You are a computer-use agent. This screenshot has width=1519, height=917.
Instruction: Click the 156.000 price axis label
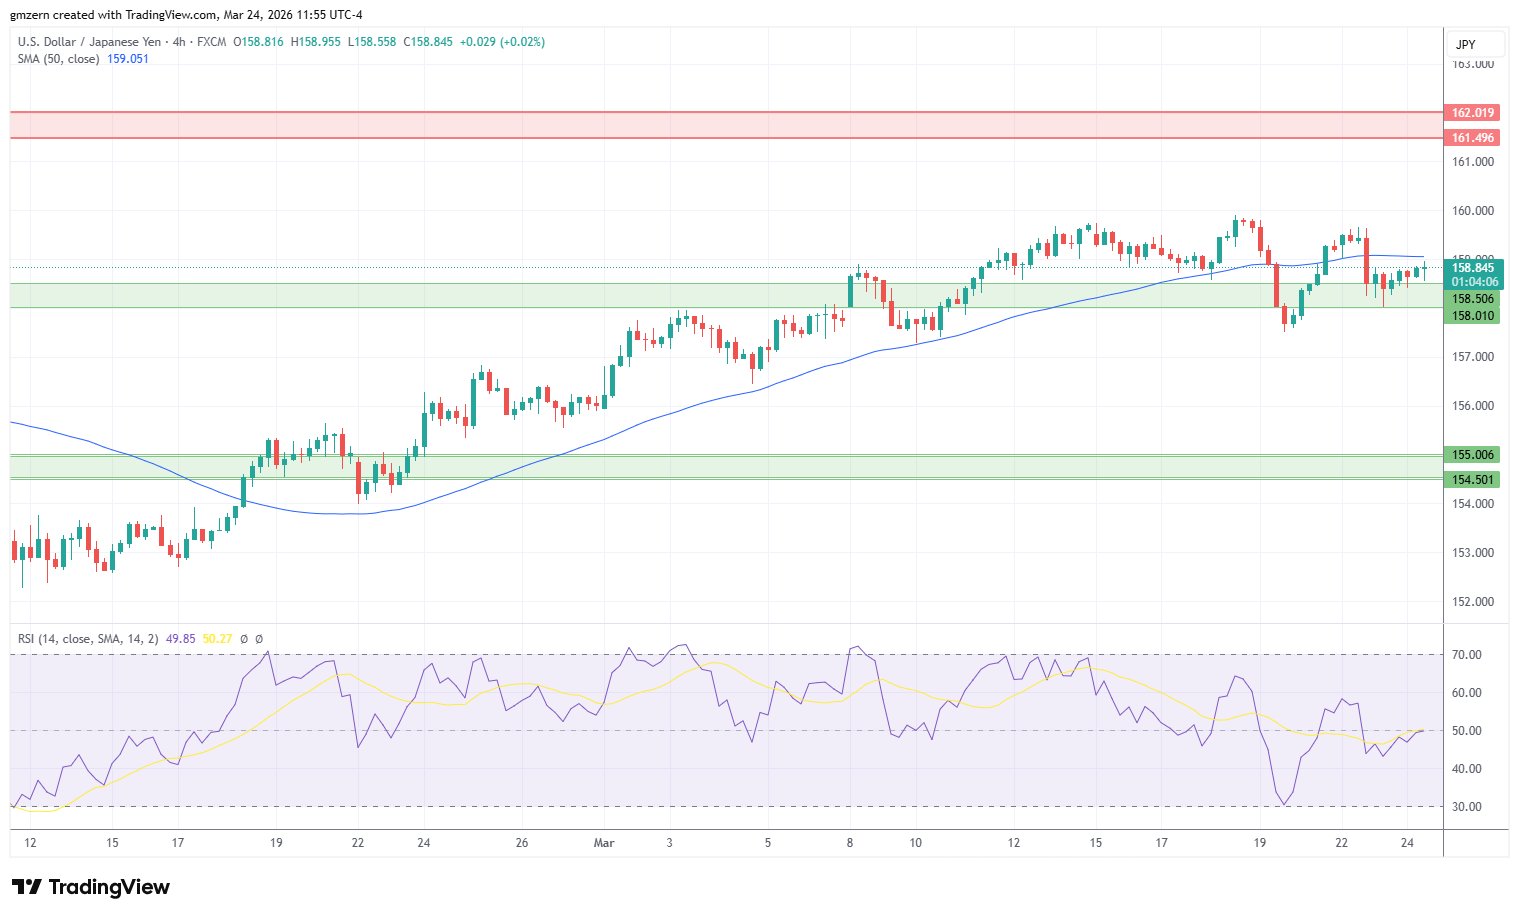(x=1473, y=406)
